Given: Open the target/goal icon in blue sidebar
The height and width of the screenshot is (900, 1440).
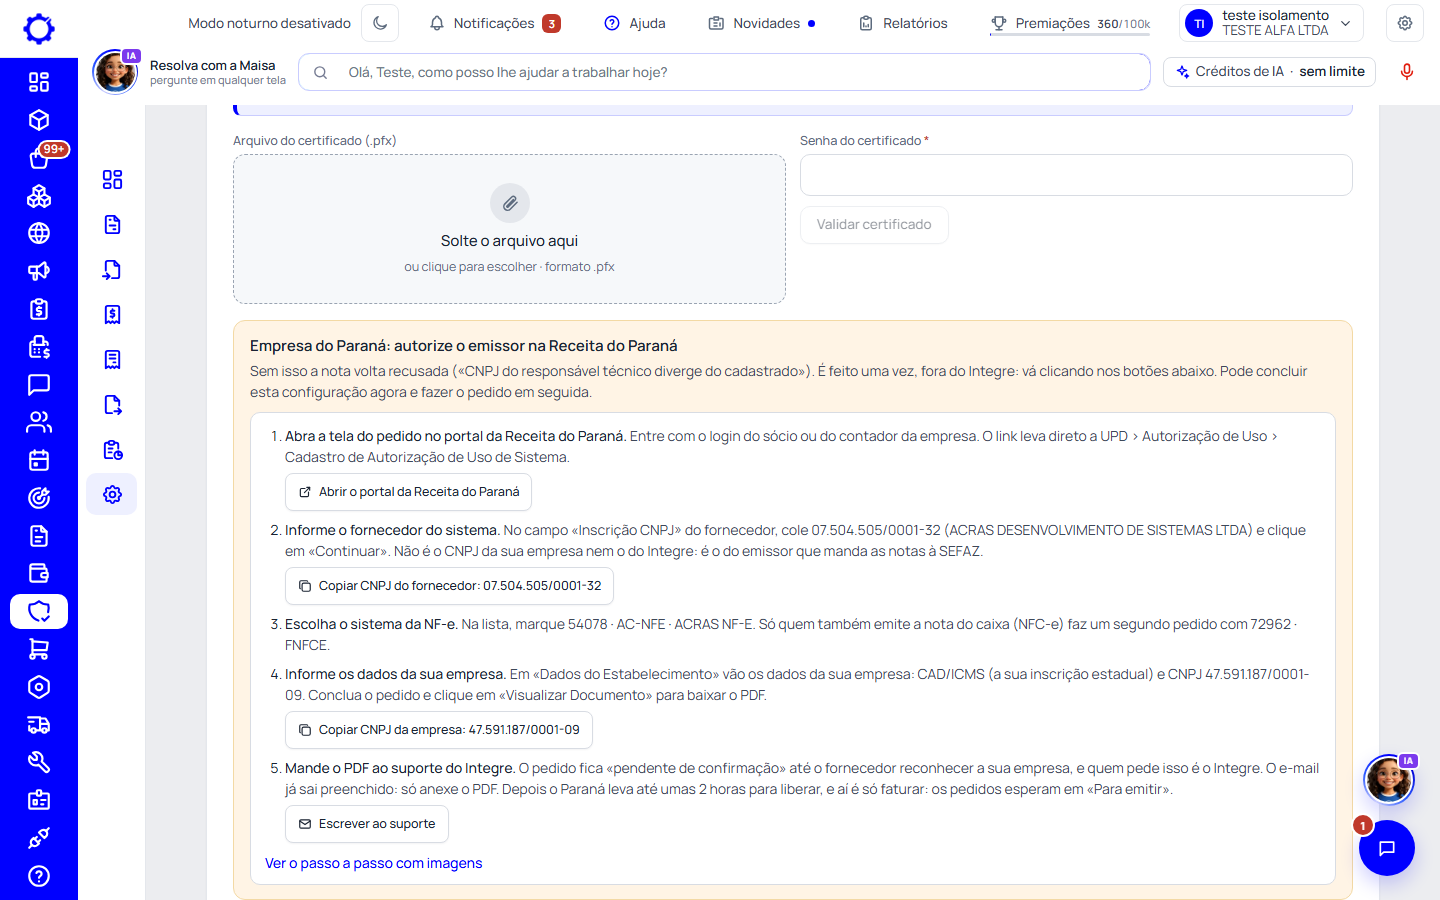Looking at the screenshot, I should [x=39, y=498].
